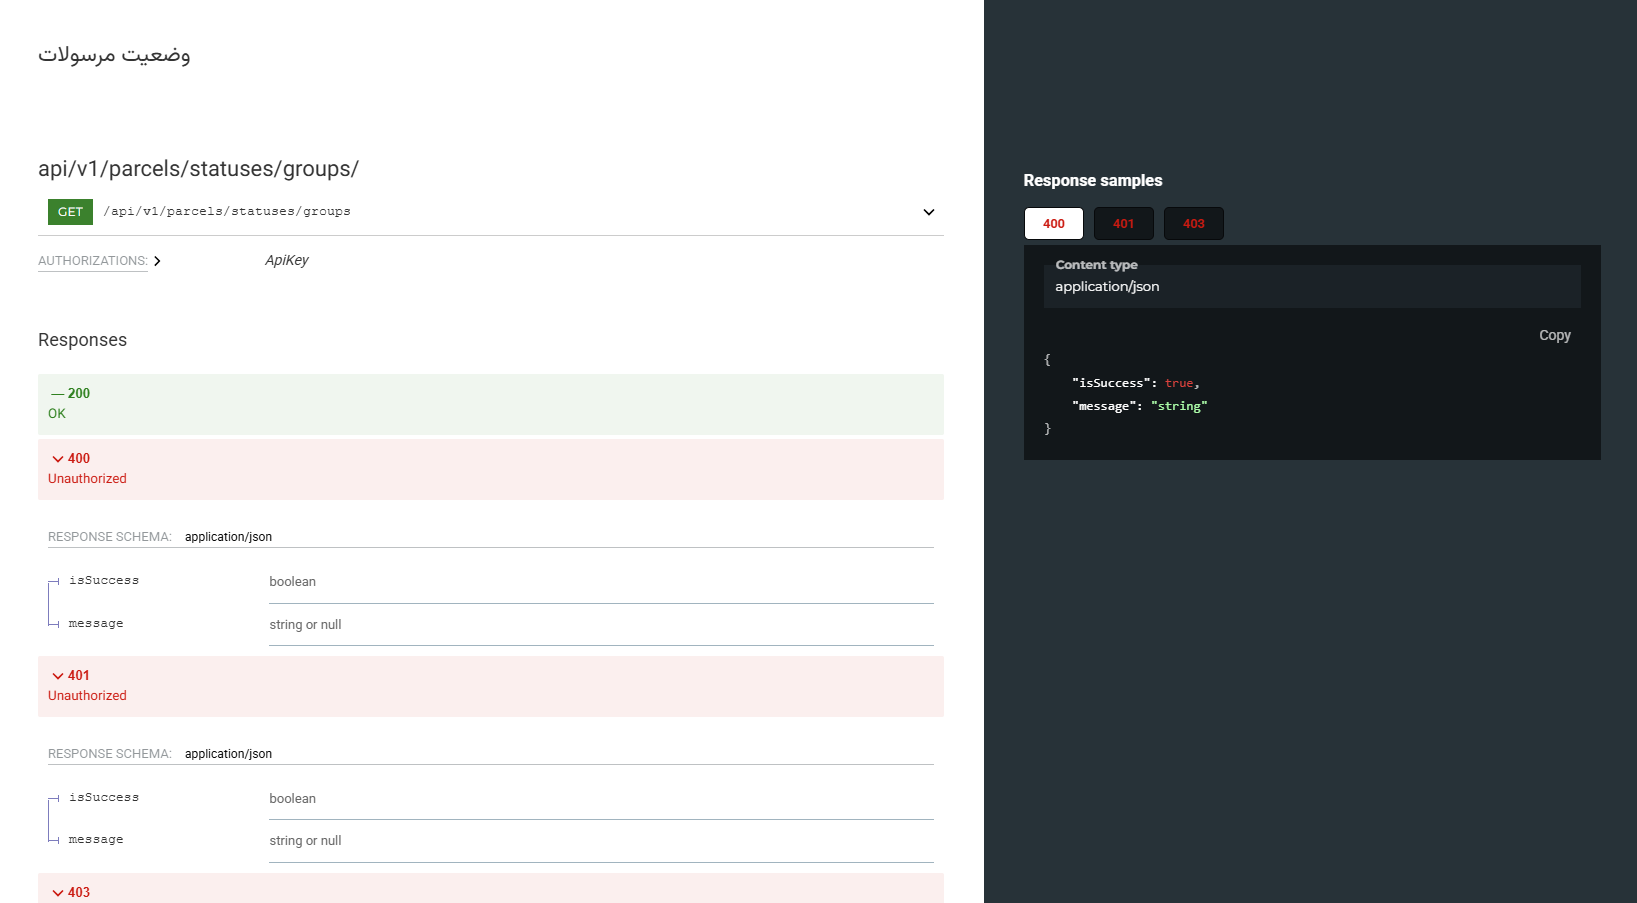Click the api/v1/parcels/statuses/groups/ heading

click(198, 169)
